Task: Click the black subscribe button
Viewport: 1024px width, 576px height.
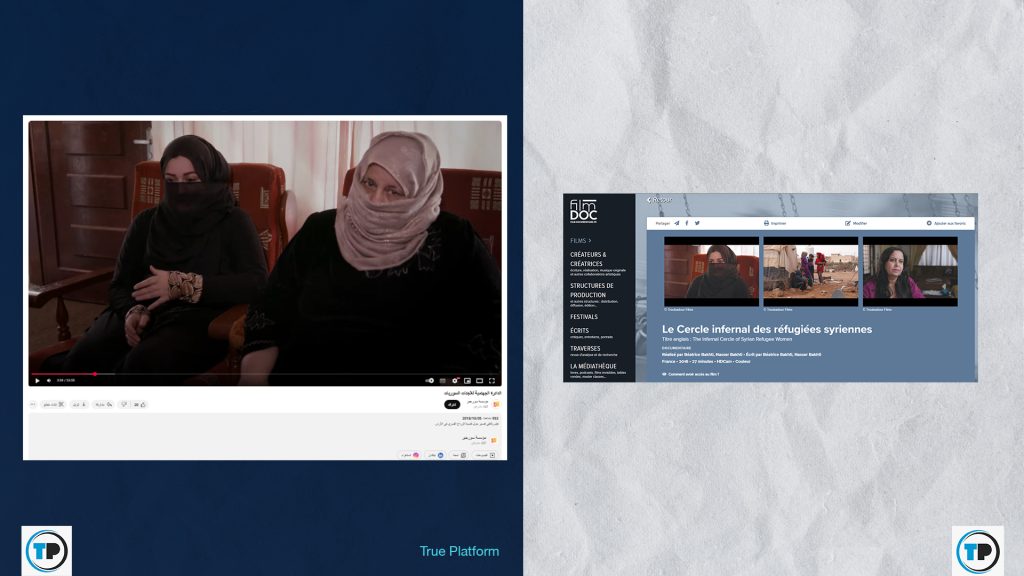Action: tap(452, 404)
